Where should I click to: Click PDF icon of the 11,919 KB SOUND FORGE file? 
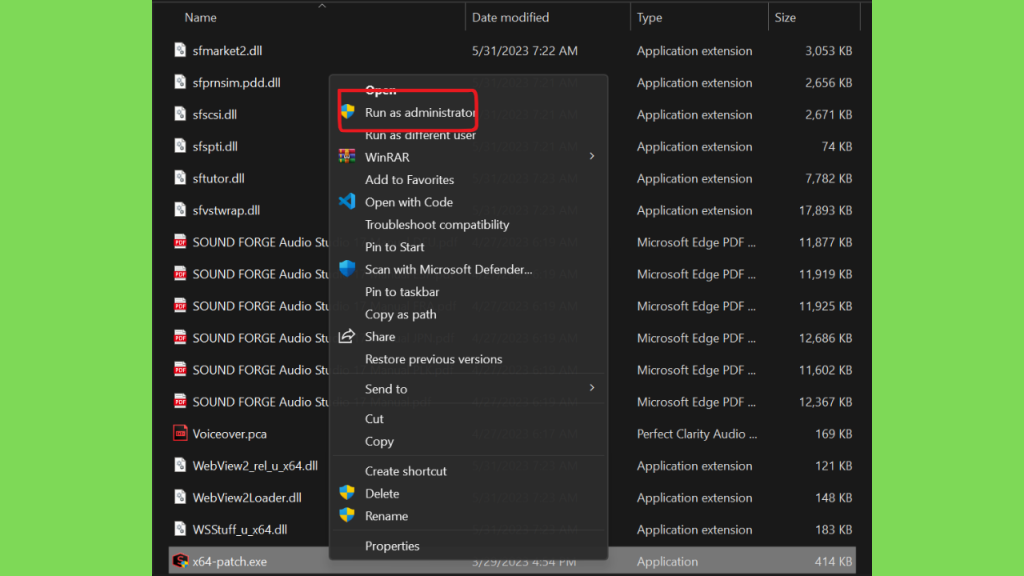click(x=180, y=274)
